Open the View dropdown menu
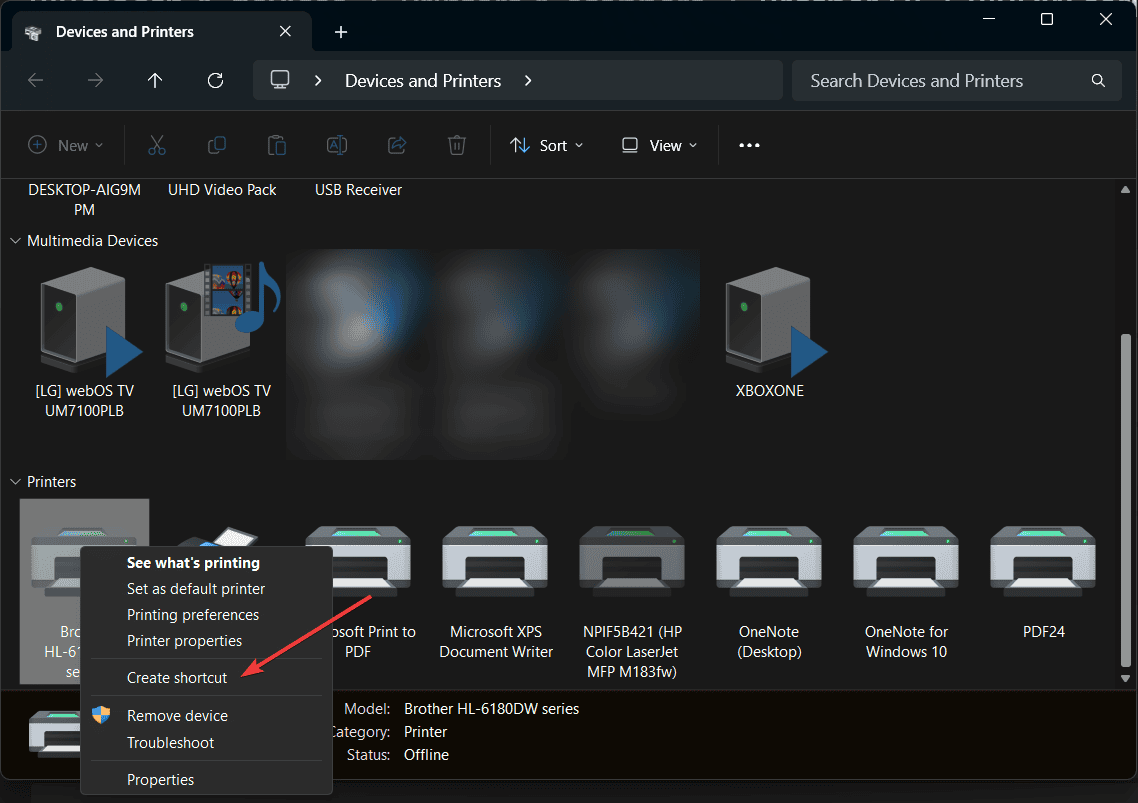This screenshot has width=1138, height=803. coord(659,145)
